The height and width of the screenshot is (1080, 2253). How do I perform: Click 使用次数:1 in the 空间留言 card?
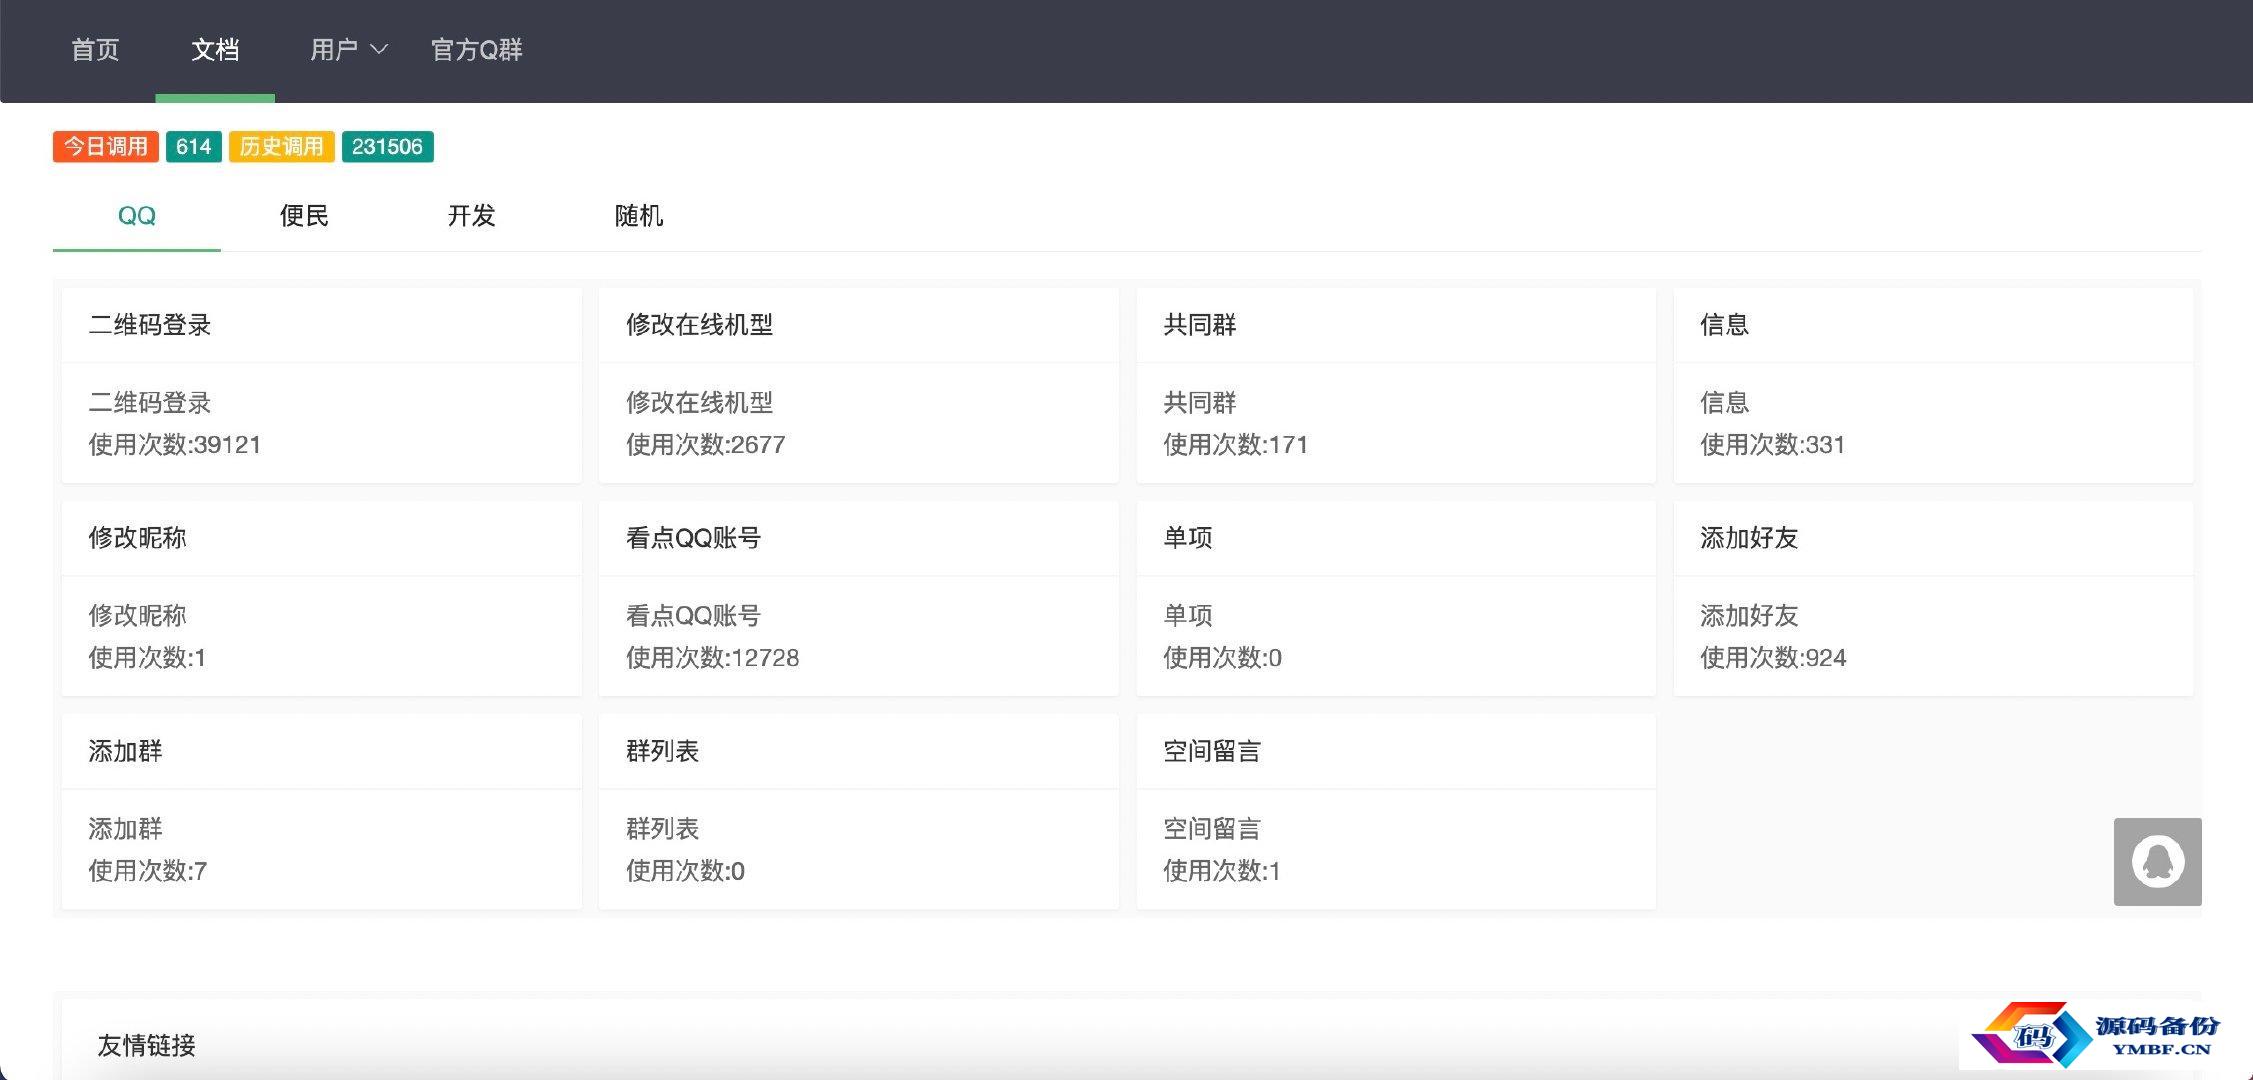click(1222, 871)
